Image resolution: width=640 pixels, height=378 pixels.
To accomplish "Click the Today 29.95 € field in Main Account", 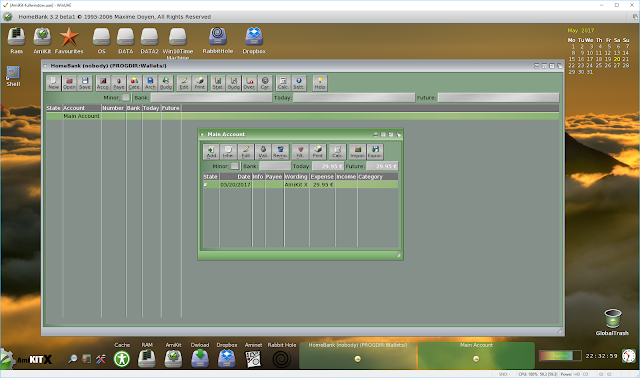I will [x=328, y=166].
